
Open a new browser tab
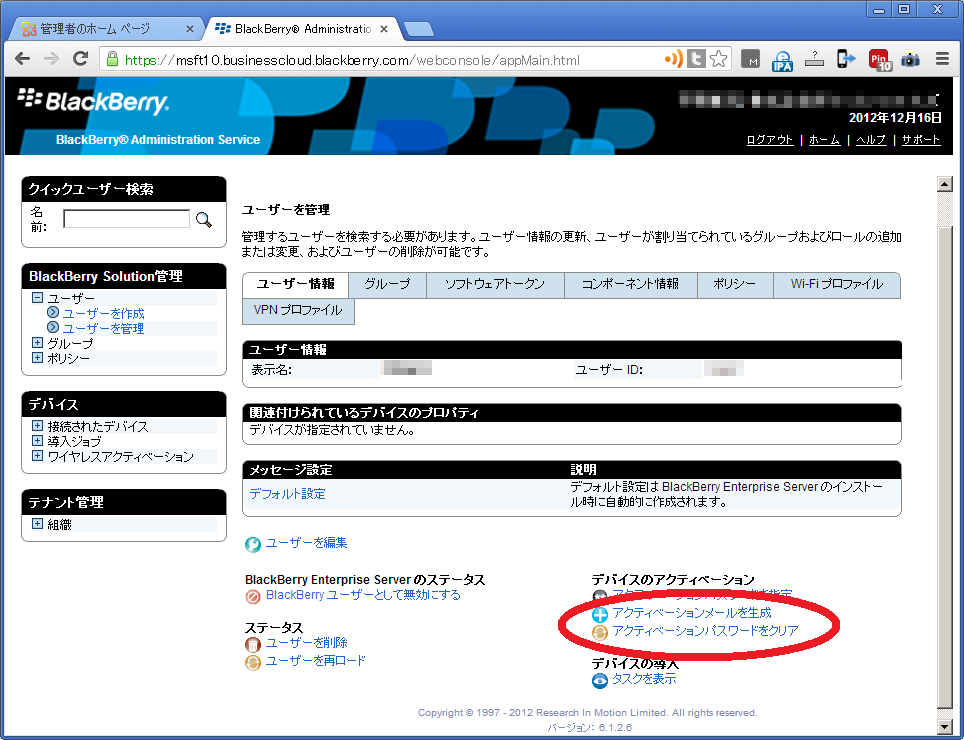(x=419, y=29)
